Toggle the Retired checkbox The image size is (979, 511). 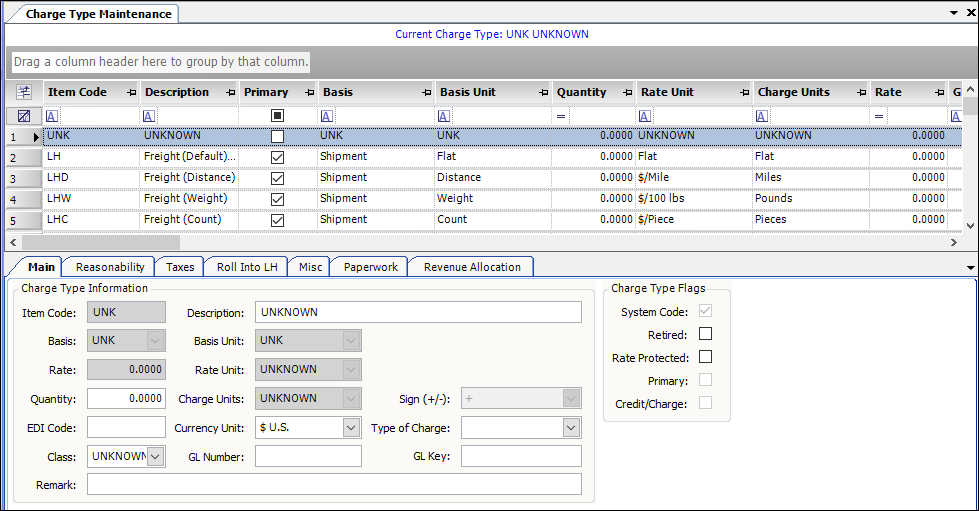coord(705,334)
